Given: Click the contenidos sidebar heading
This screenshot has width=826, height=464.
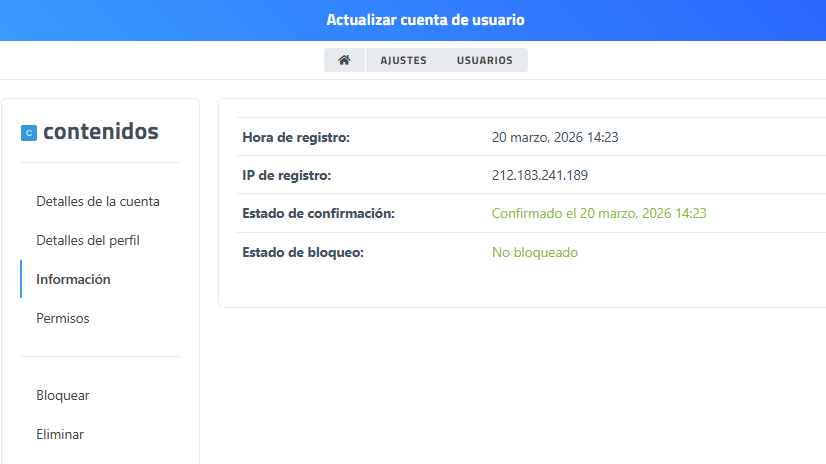Looking at the screenshot, I should tap(100, 131).
